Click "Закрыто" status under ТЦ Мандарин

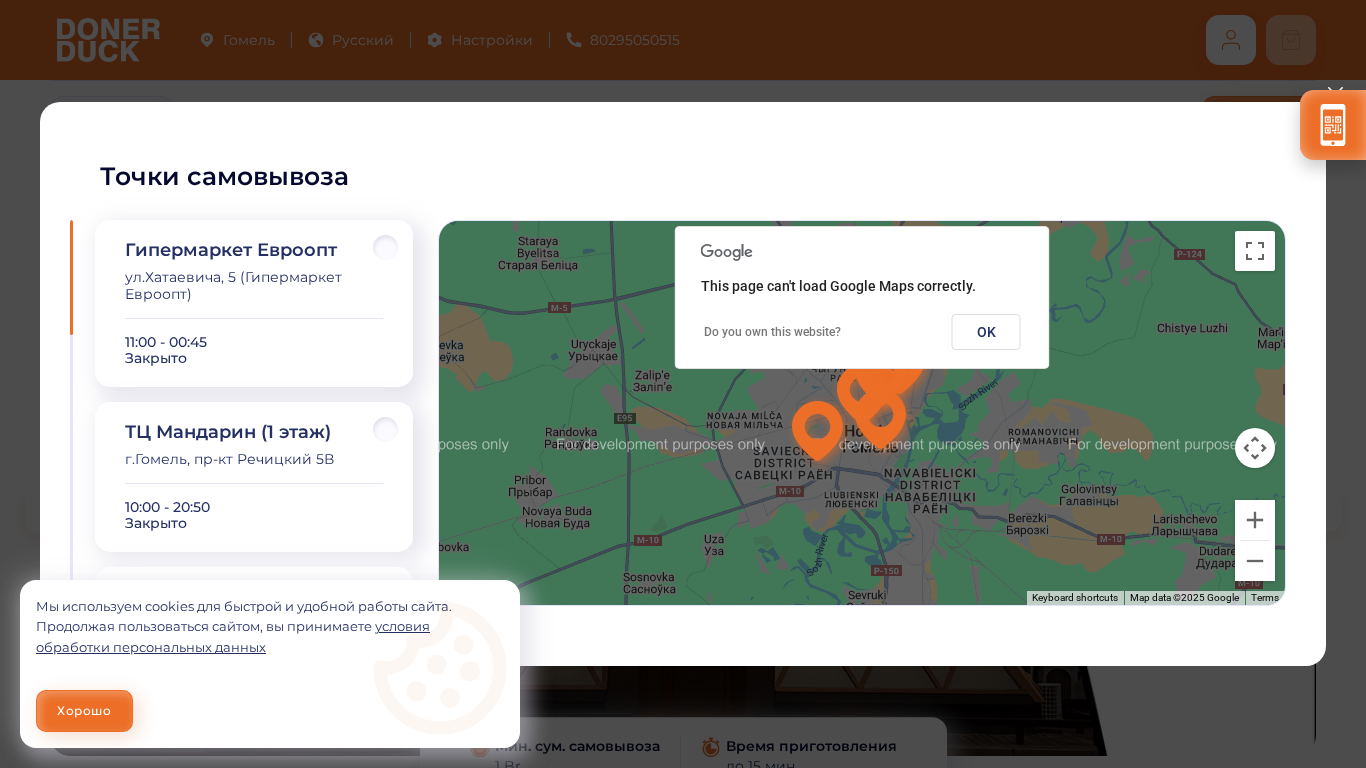[x=156, y=523]
